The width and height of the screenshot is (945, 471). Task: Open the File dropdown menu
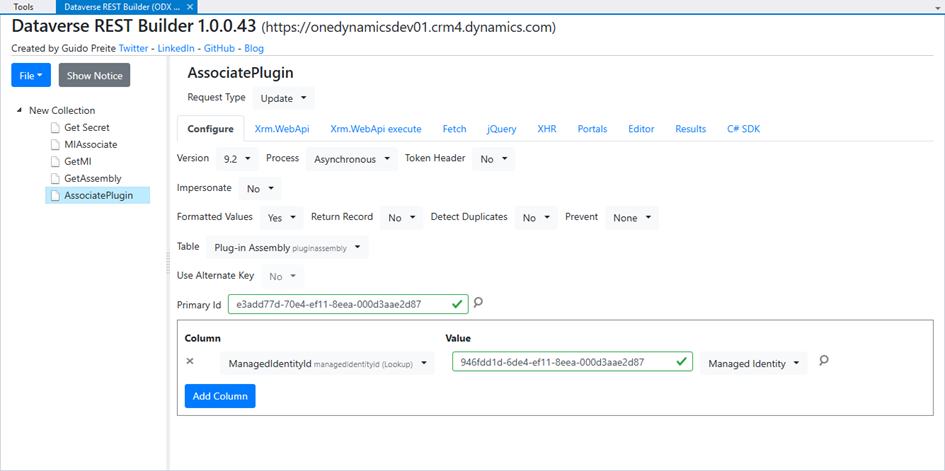coord(31,76)
